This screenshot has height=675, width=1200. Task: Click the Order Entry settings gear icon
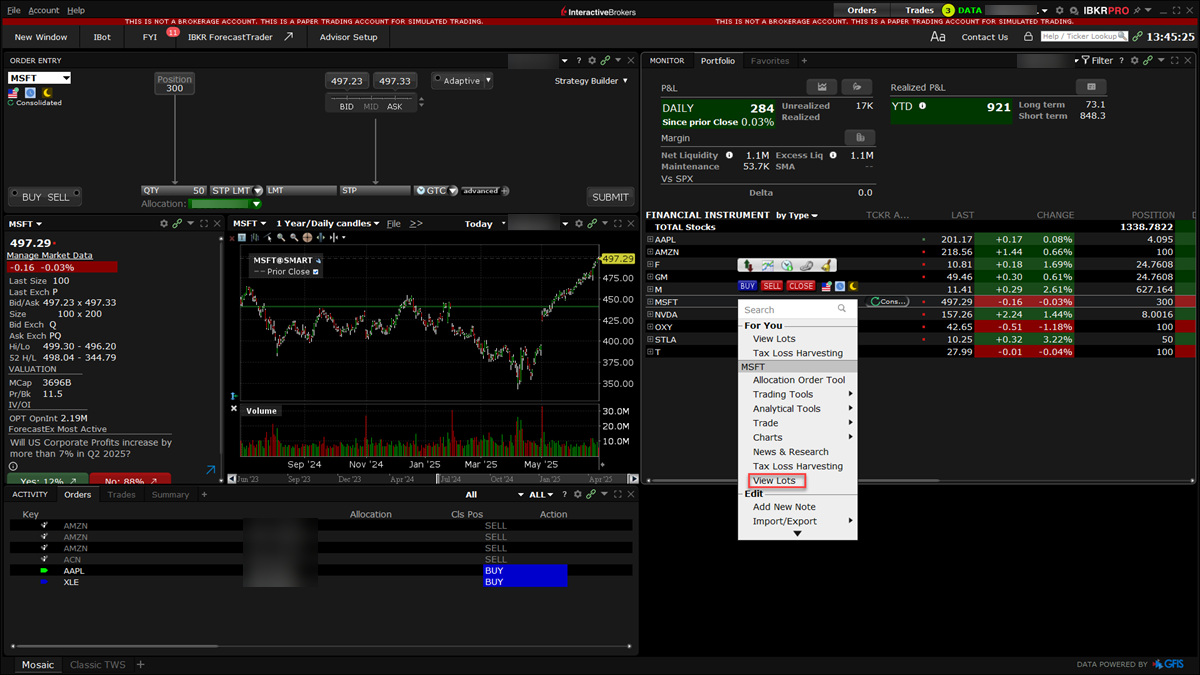point(592,61)
